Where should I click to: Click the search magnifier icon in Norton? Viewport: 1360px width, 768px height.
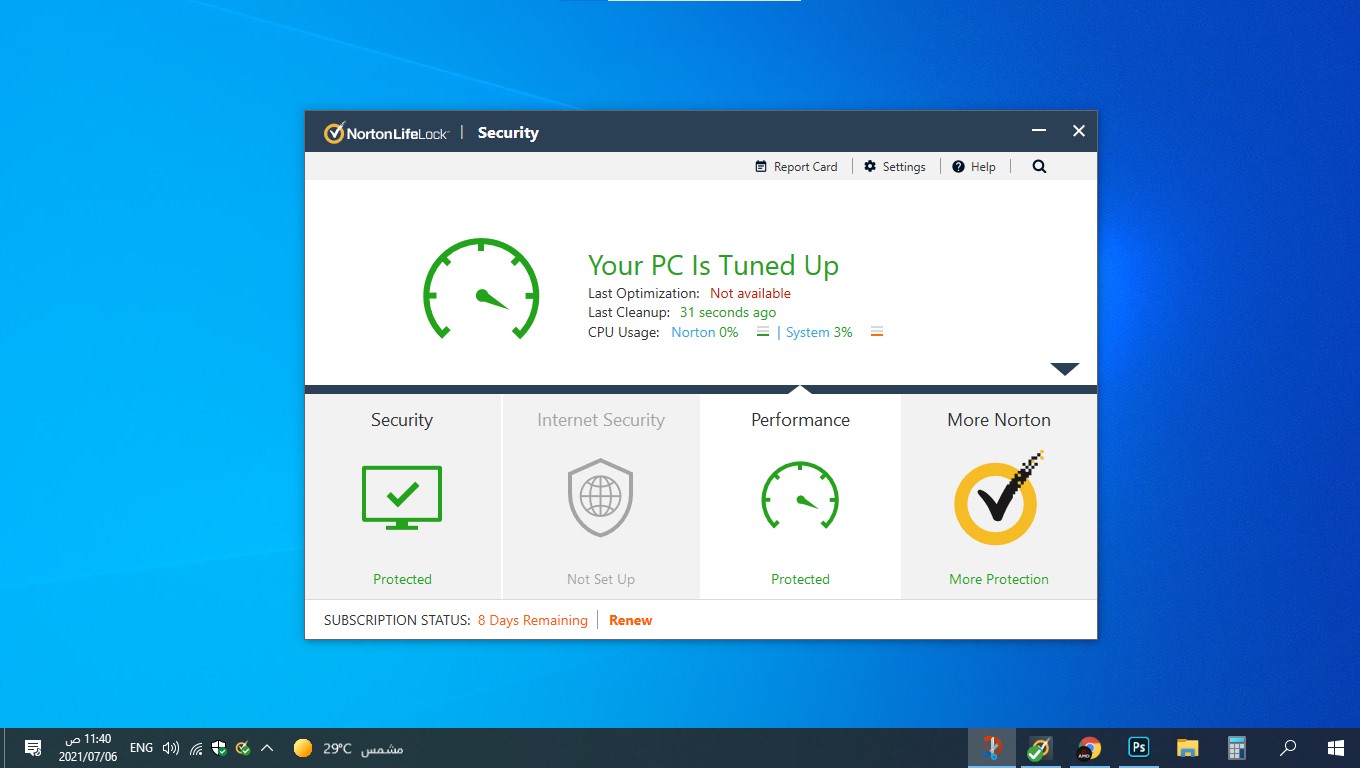(x=1039, y=167)
